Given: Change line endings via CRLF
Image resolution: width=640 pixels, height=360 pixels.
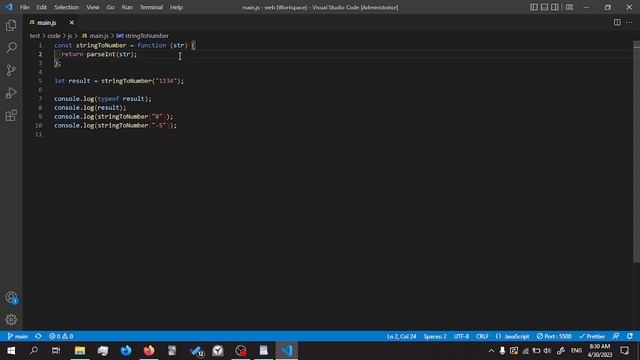Looking at the screenshot, I should pos(482,336).
